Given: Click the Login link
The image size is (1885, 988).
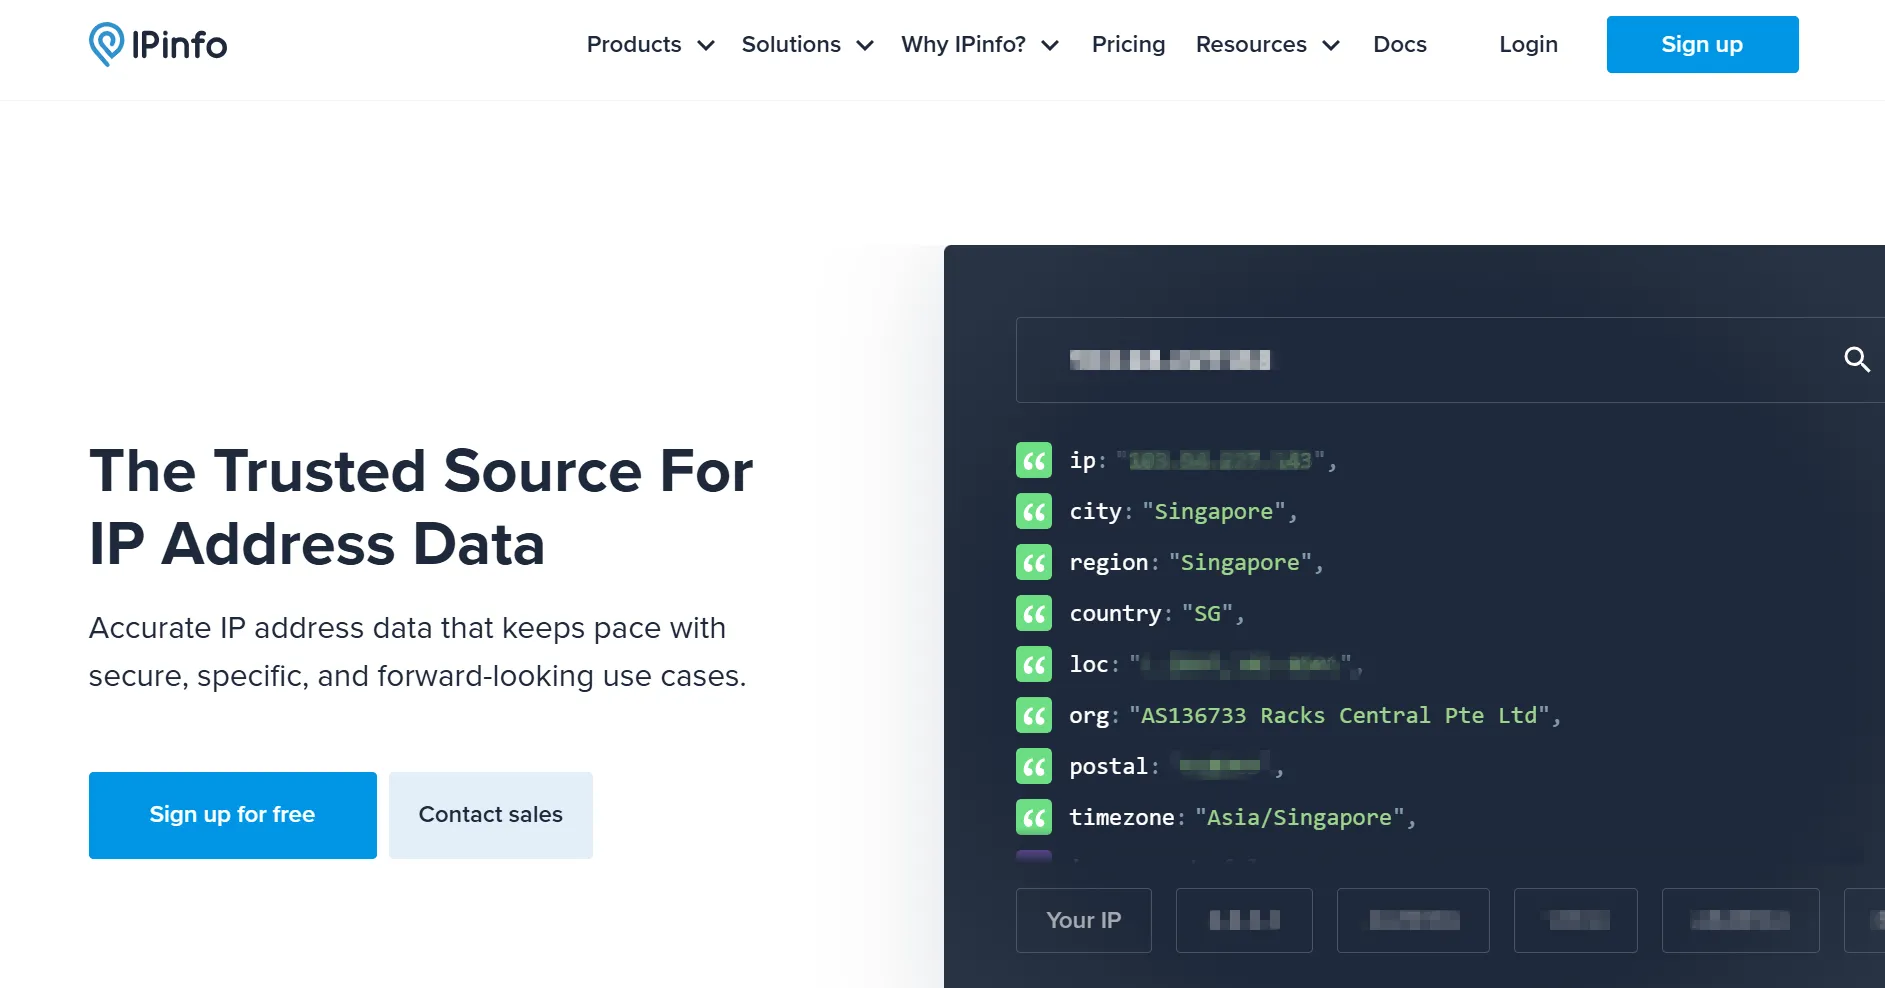Looking at the screenshot, I should 1528,45.
